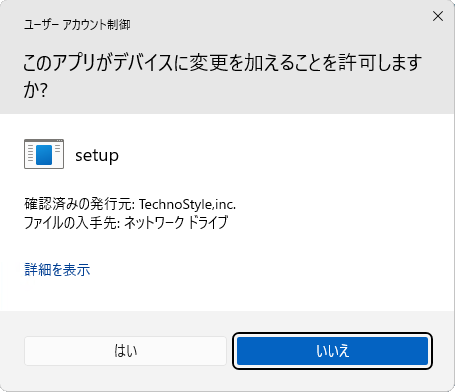Click the gray footer area below the buttons

point(227,379)
